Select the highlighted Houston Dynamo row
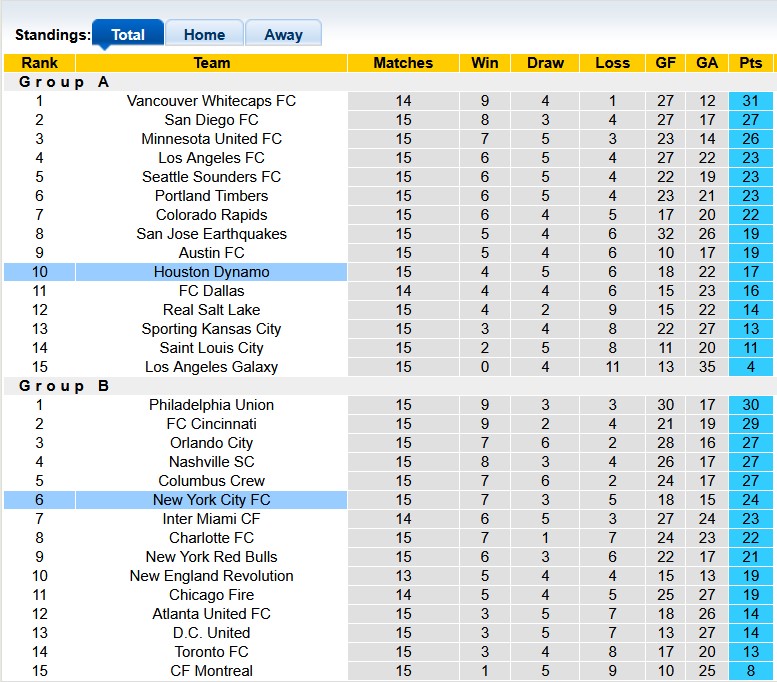Viewport: 777px width, 682px height. point(211,272)
